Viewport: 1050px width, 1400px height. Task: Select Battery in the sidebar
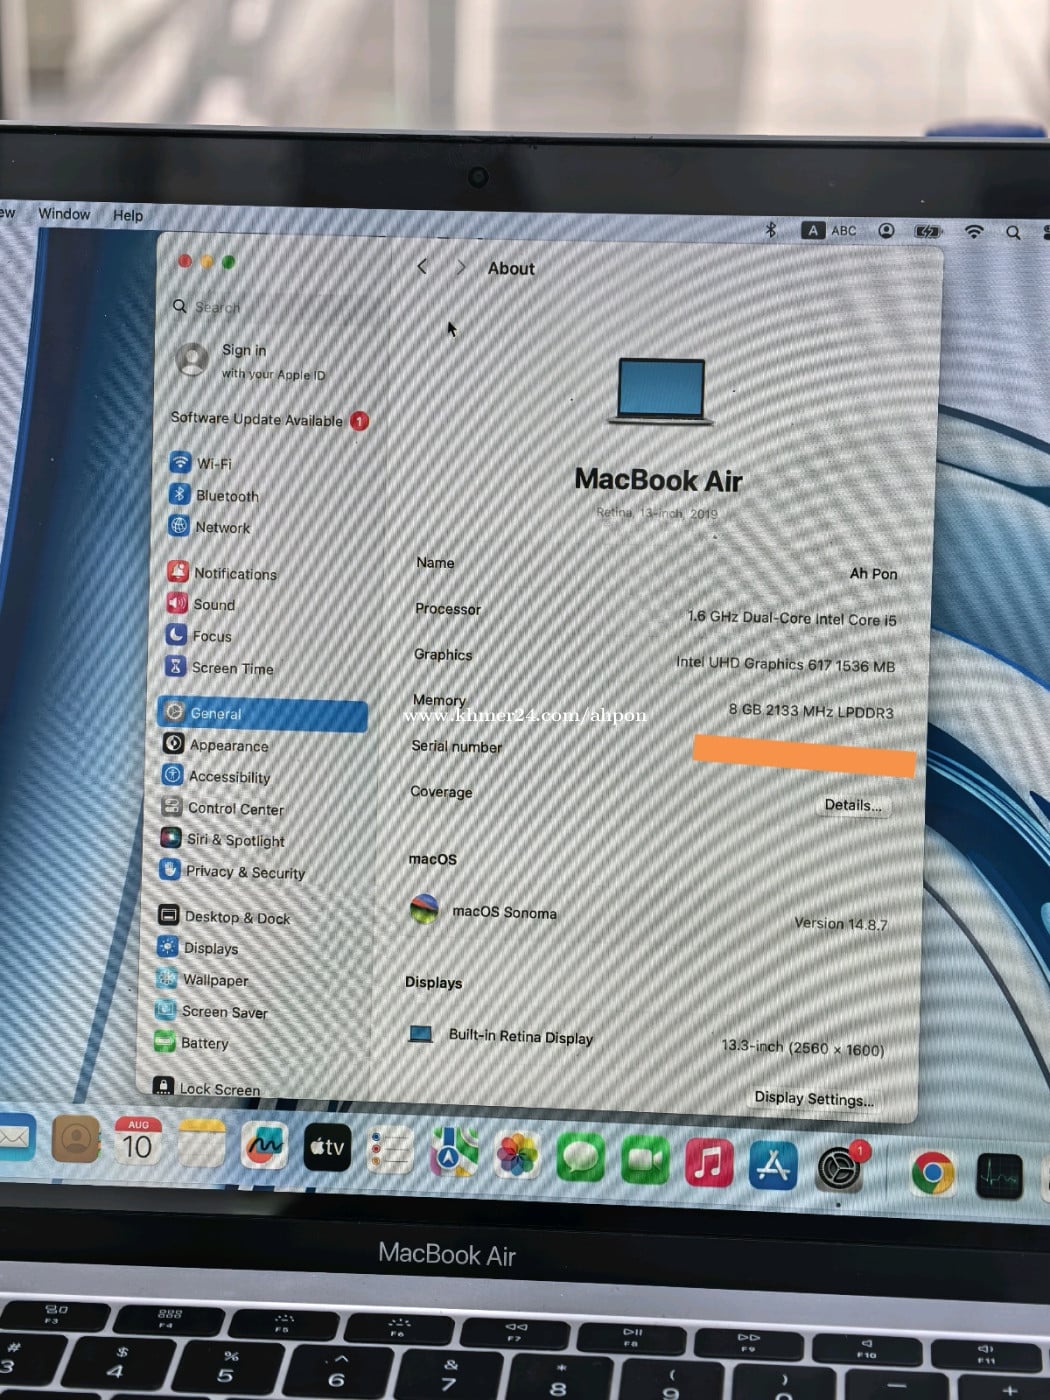coord(192,1042)
